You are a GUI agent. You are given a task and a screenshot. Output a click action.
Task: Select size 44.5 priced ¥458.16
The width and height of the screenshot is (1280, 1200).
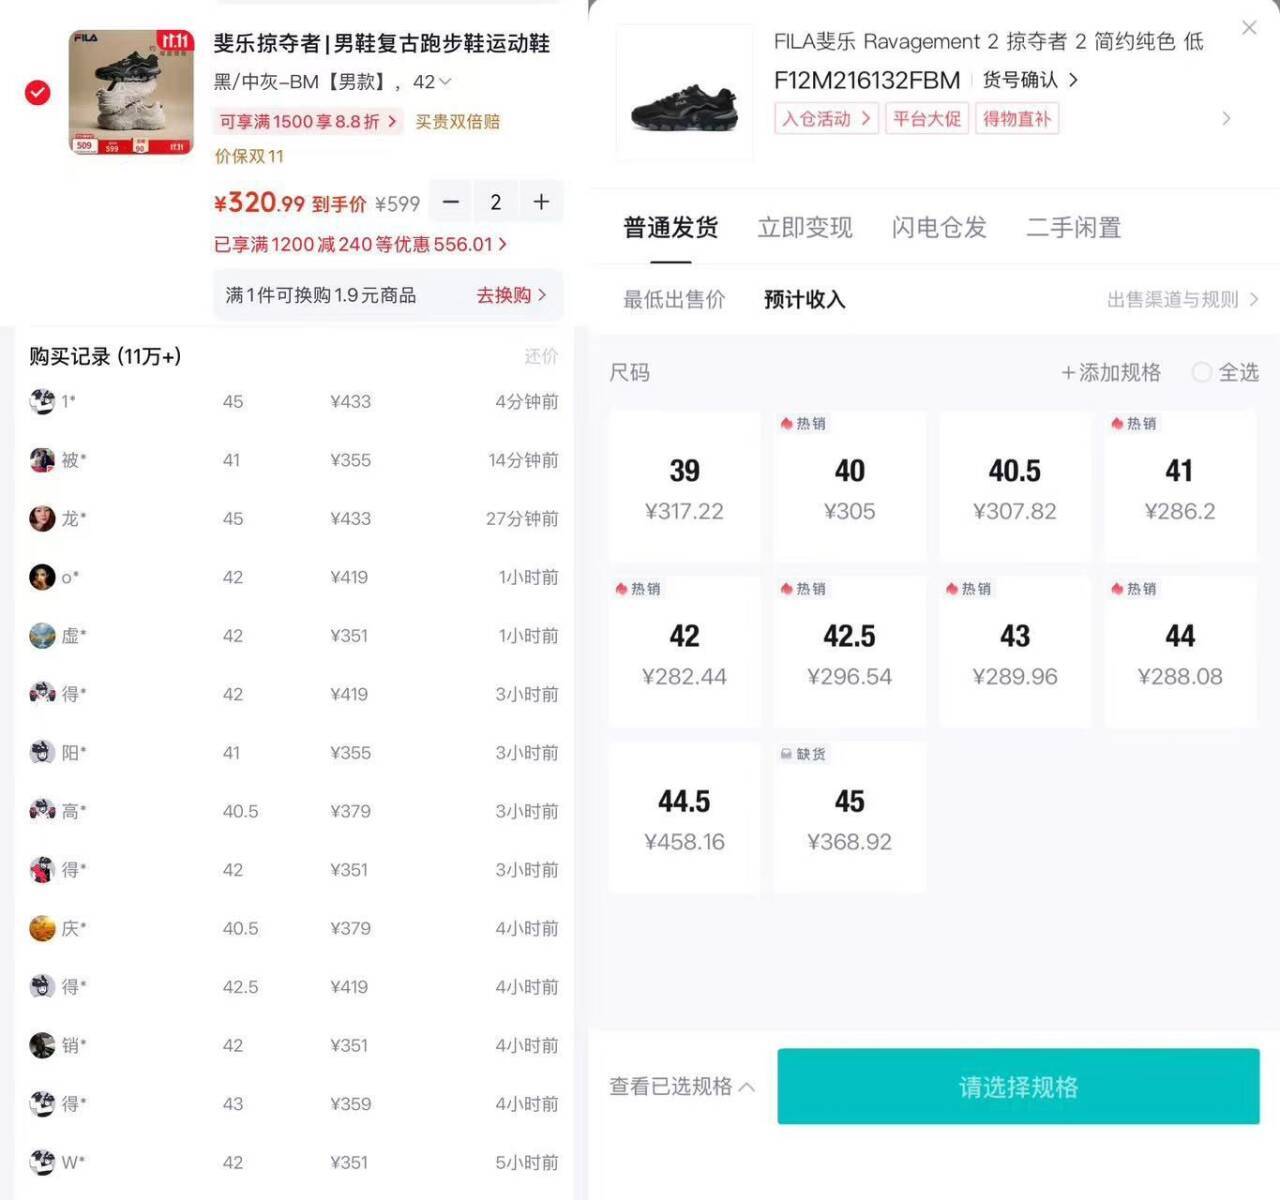click(685, 817)
